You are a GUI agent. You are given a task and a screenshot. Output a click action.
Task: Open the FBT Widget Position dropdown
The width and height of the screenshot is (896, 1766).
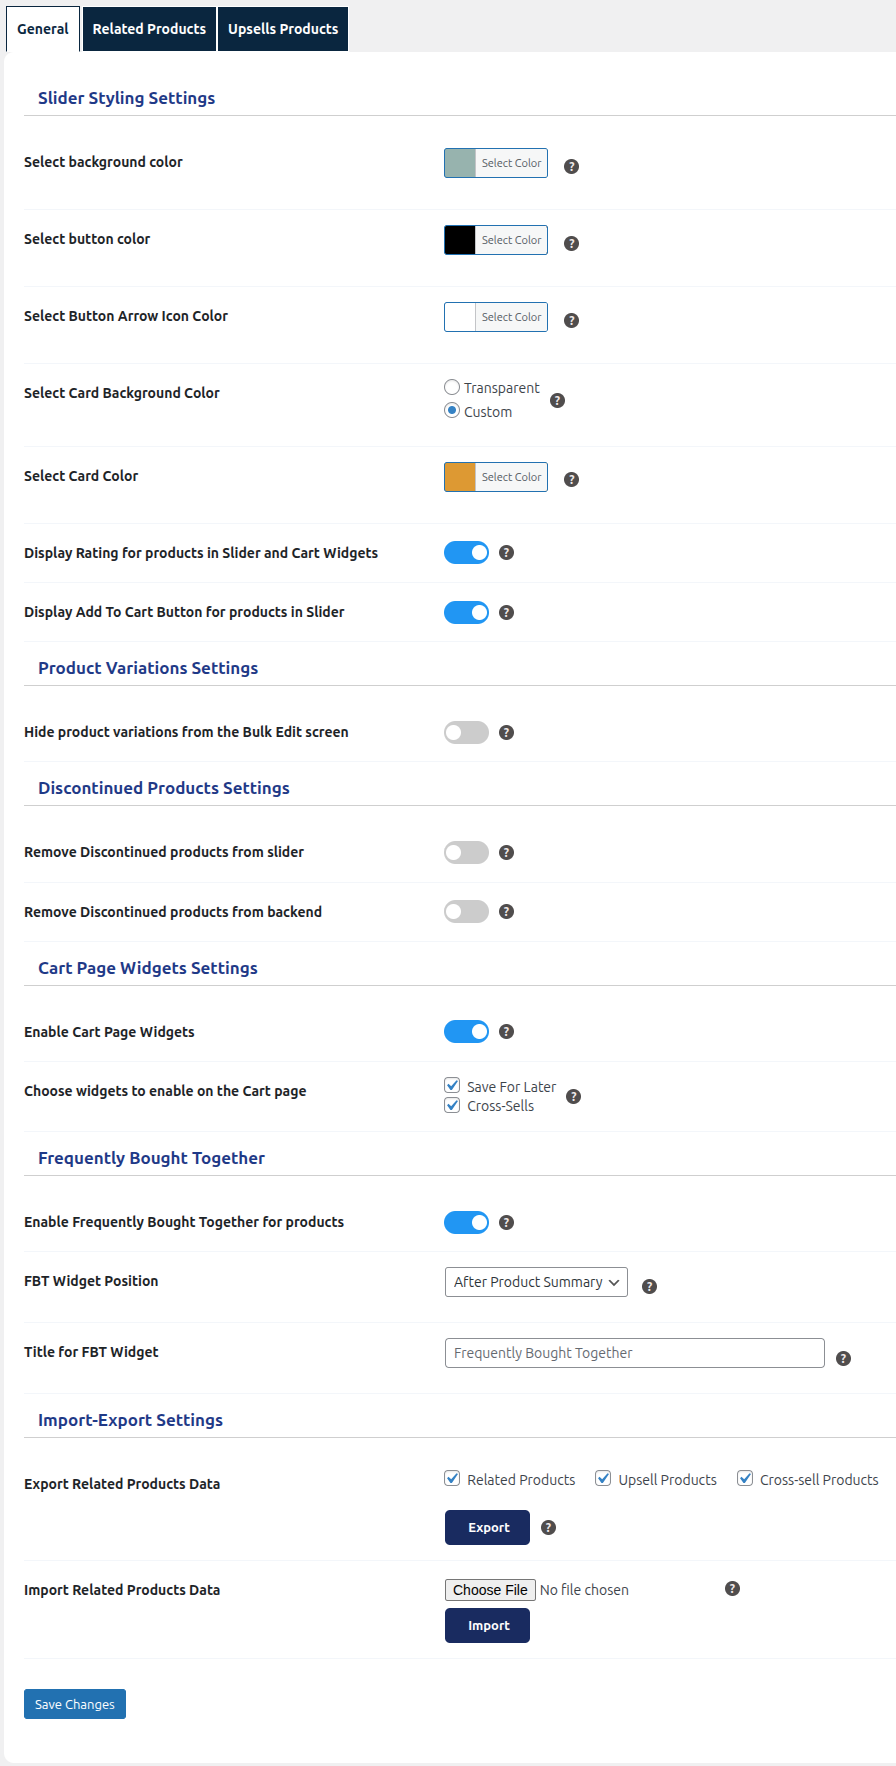pyautogui.click(x=536, y=1282)
